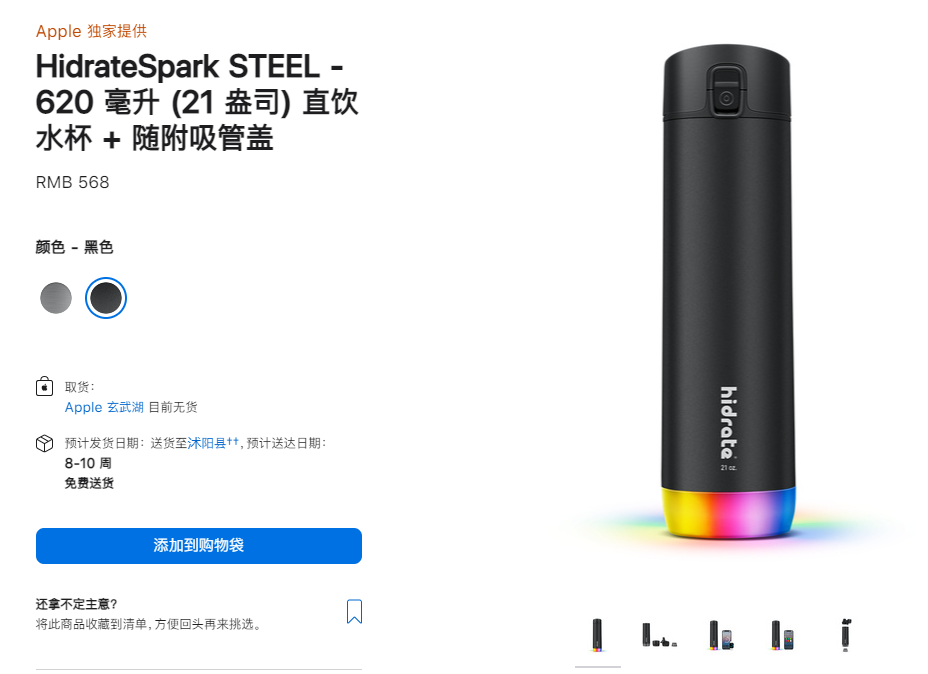
Task: Select first thumbnail of black bottle
Action: point(598,635)
